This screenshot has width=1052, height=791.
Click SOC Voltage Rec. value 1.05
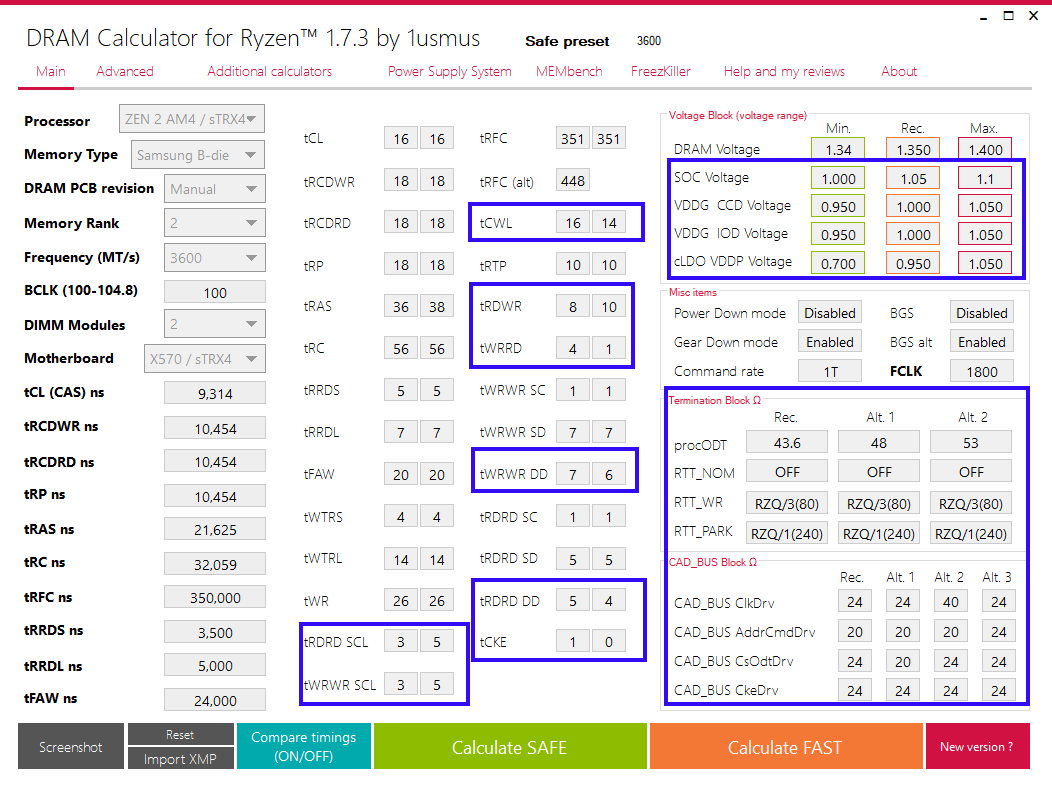pos(913,178)
